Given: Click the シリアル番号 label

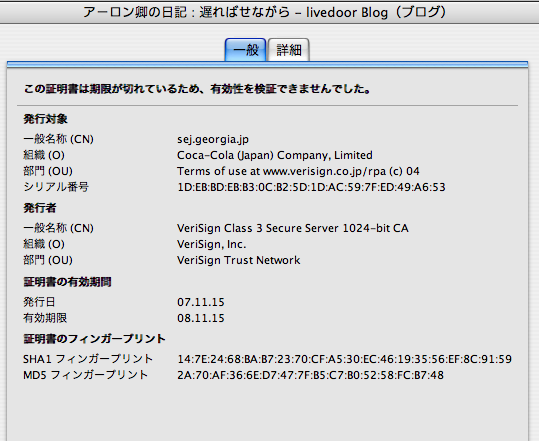Looking at the screenshot, I should click(56, 187).
